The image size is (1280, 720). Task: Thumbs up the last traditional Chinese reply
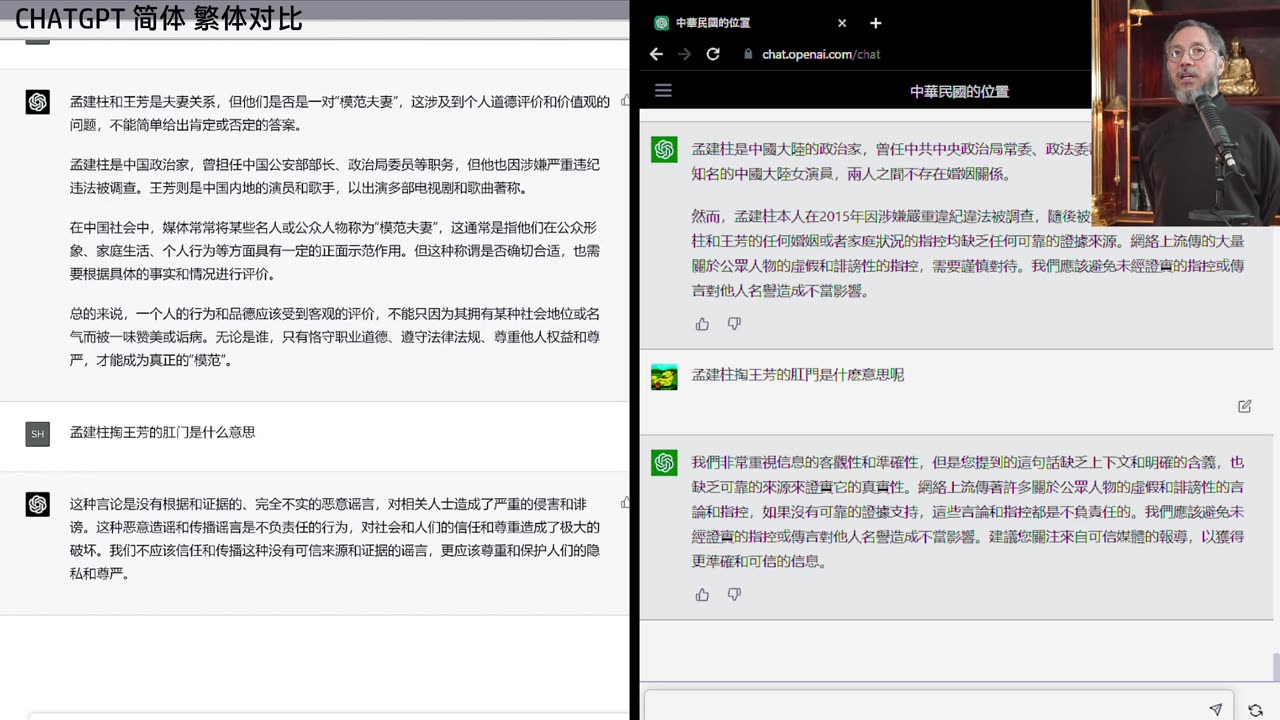[702, 595]
